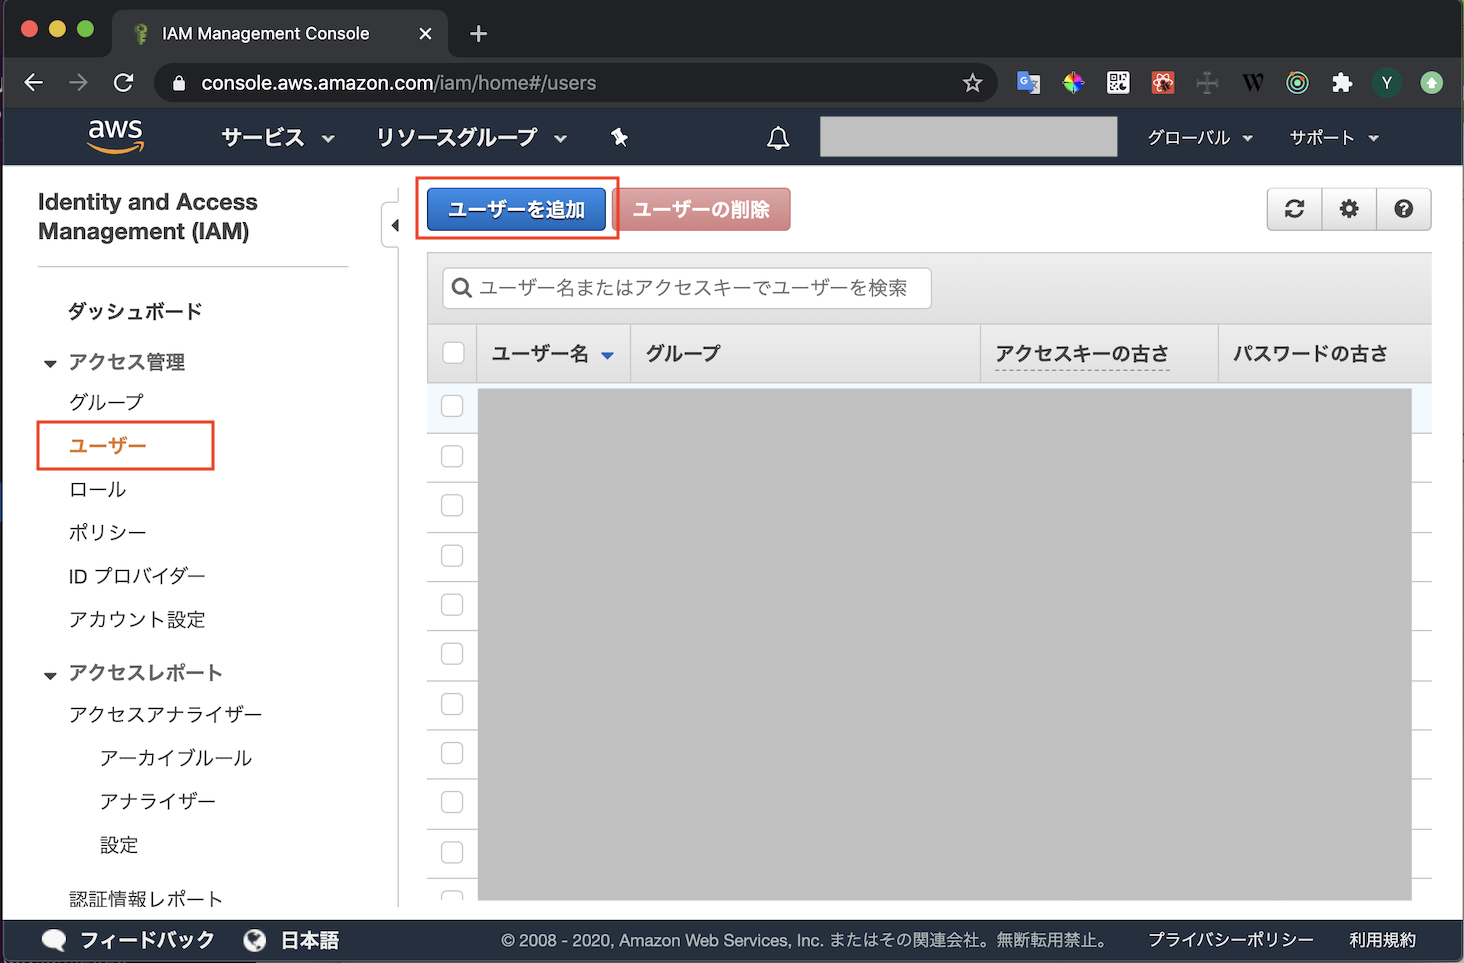
Task: Sort by ユーザー名 column header
Action: pyautogui.click(x=553, y=353)
